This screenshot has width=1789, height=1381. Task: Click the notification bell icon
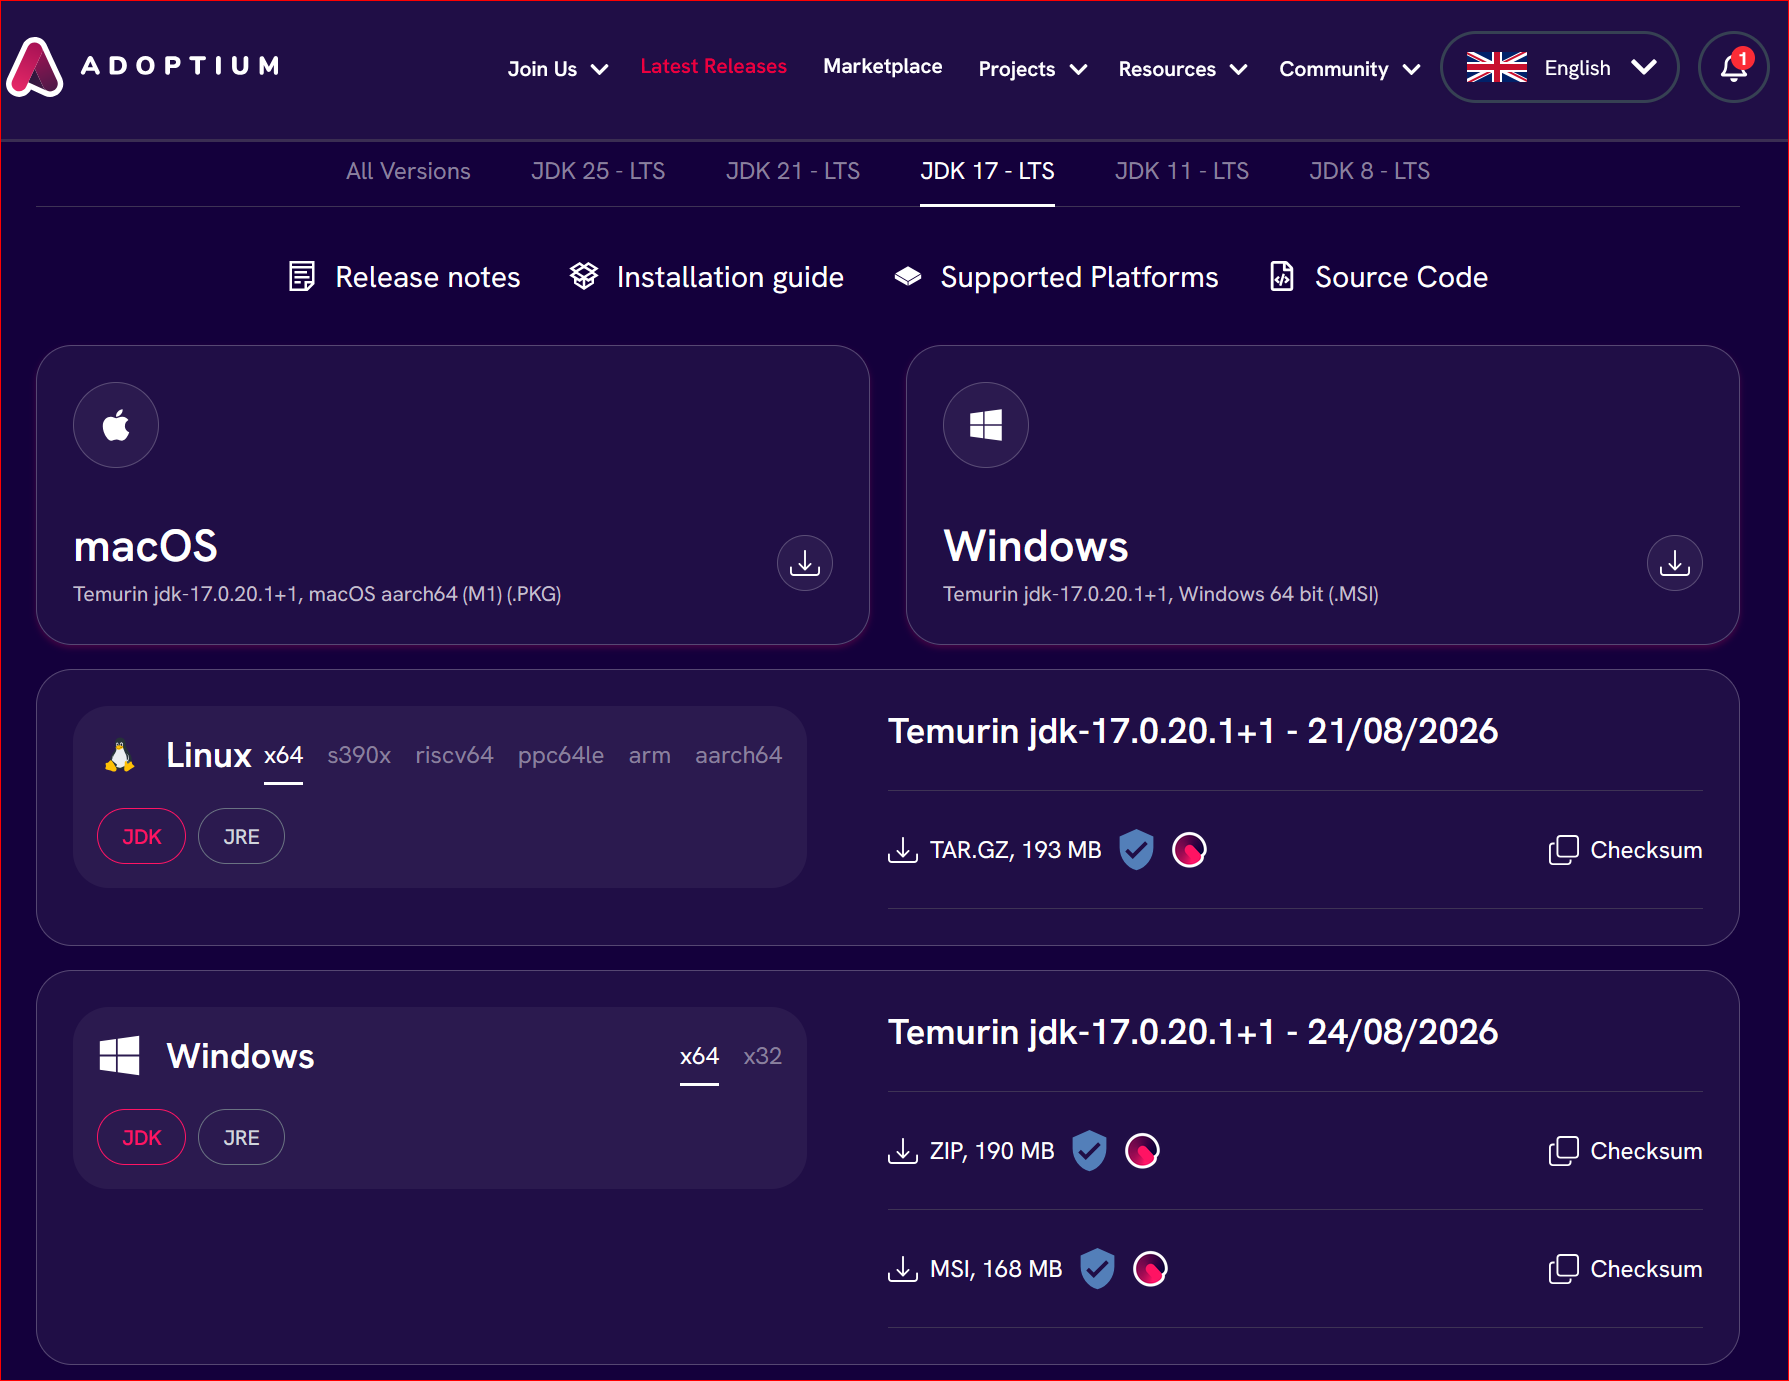point(1733,67)
